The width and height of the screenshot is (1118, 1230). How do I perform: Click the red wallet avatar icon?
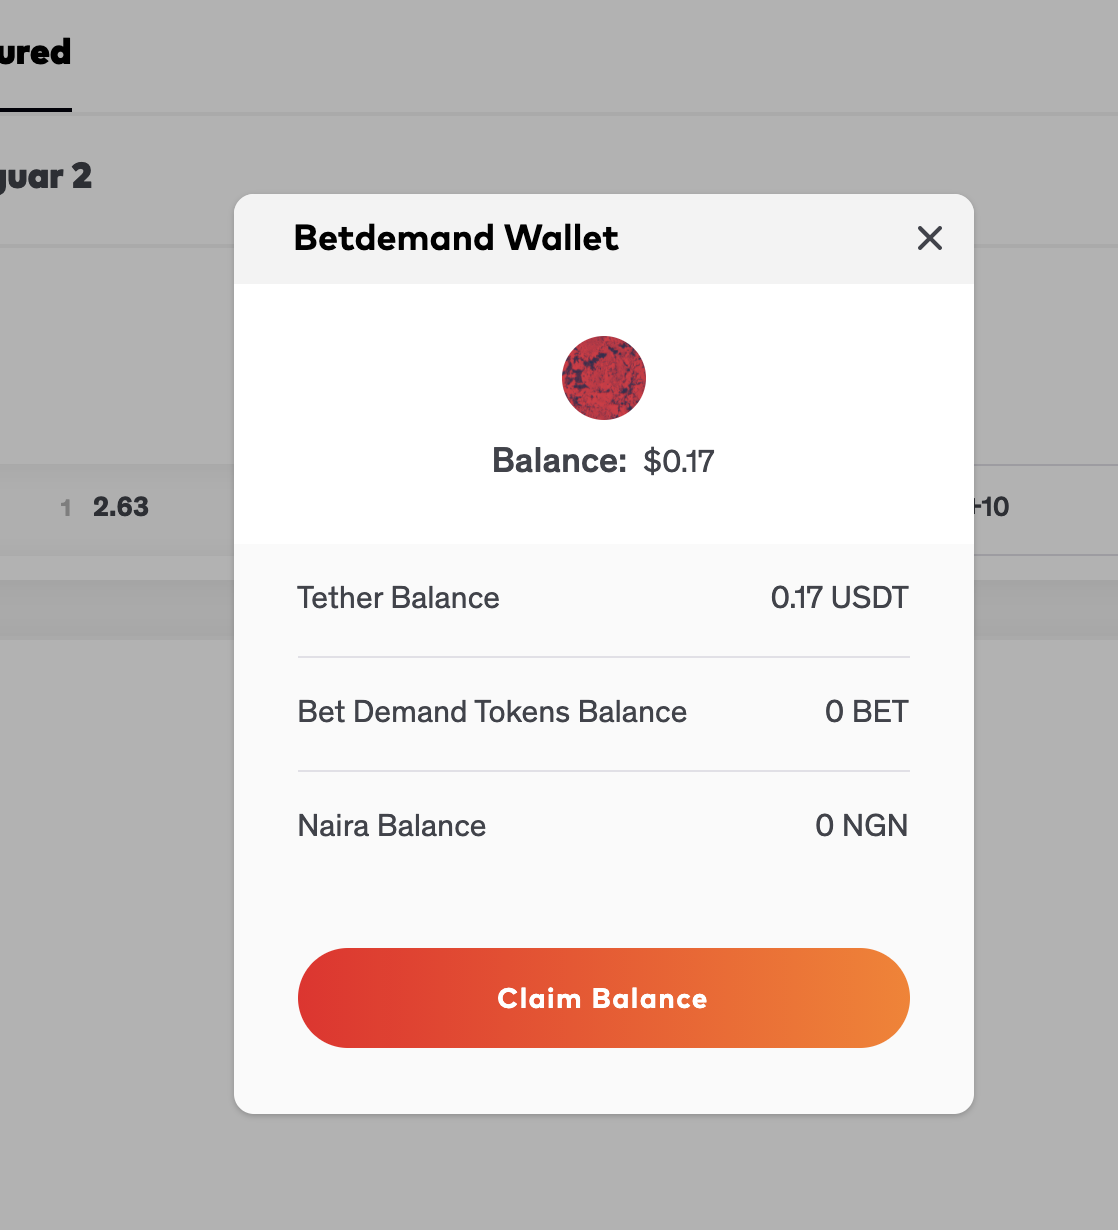click(603, 378)
